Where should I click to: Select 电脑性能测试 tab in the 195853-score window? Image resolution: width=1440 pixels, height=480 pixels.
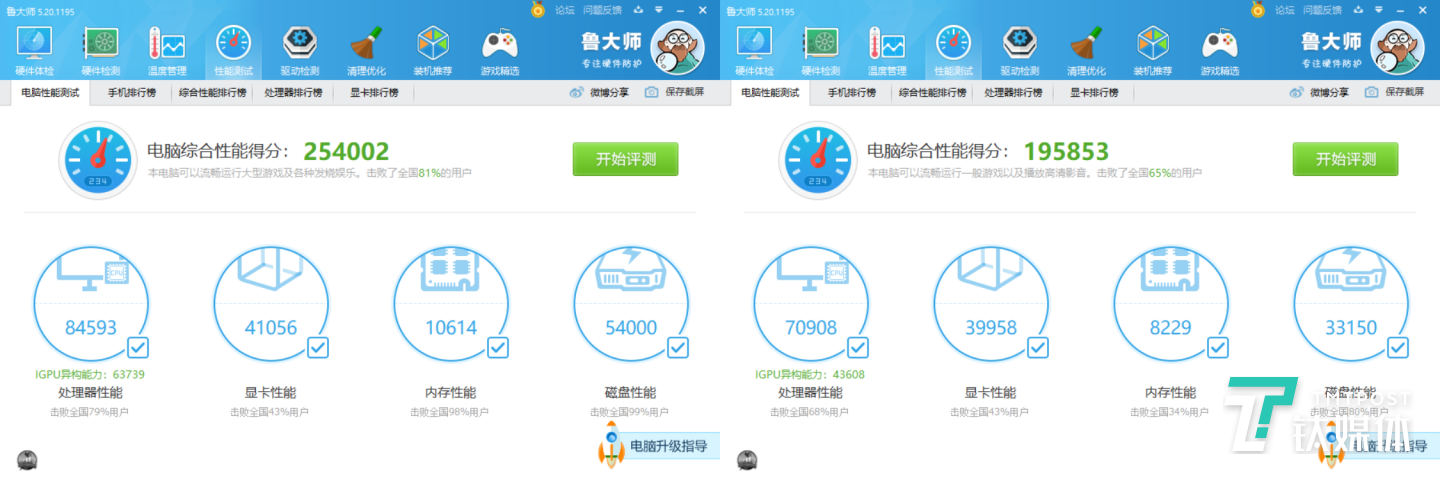tap(770, 92)
